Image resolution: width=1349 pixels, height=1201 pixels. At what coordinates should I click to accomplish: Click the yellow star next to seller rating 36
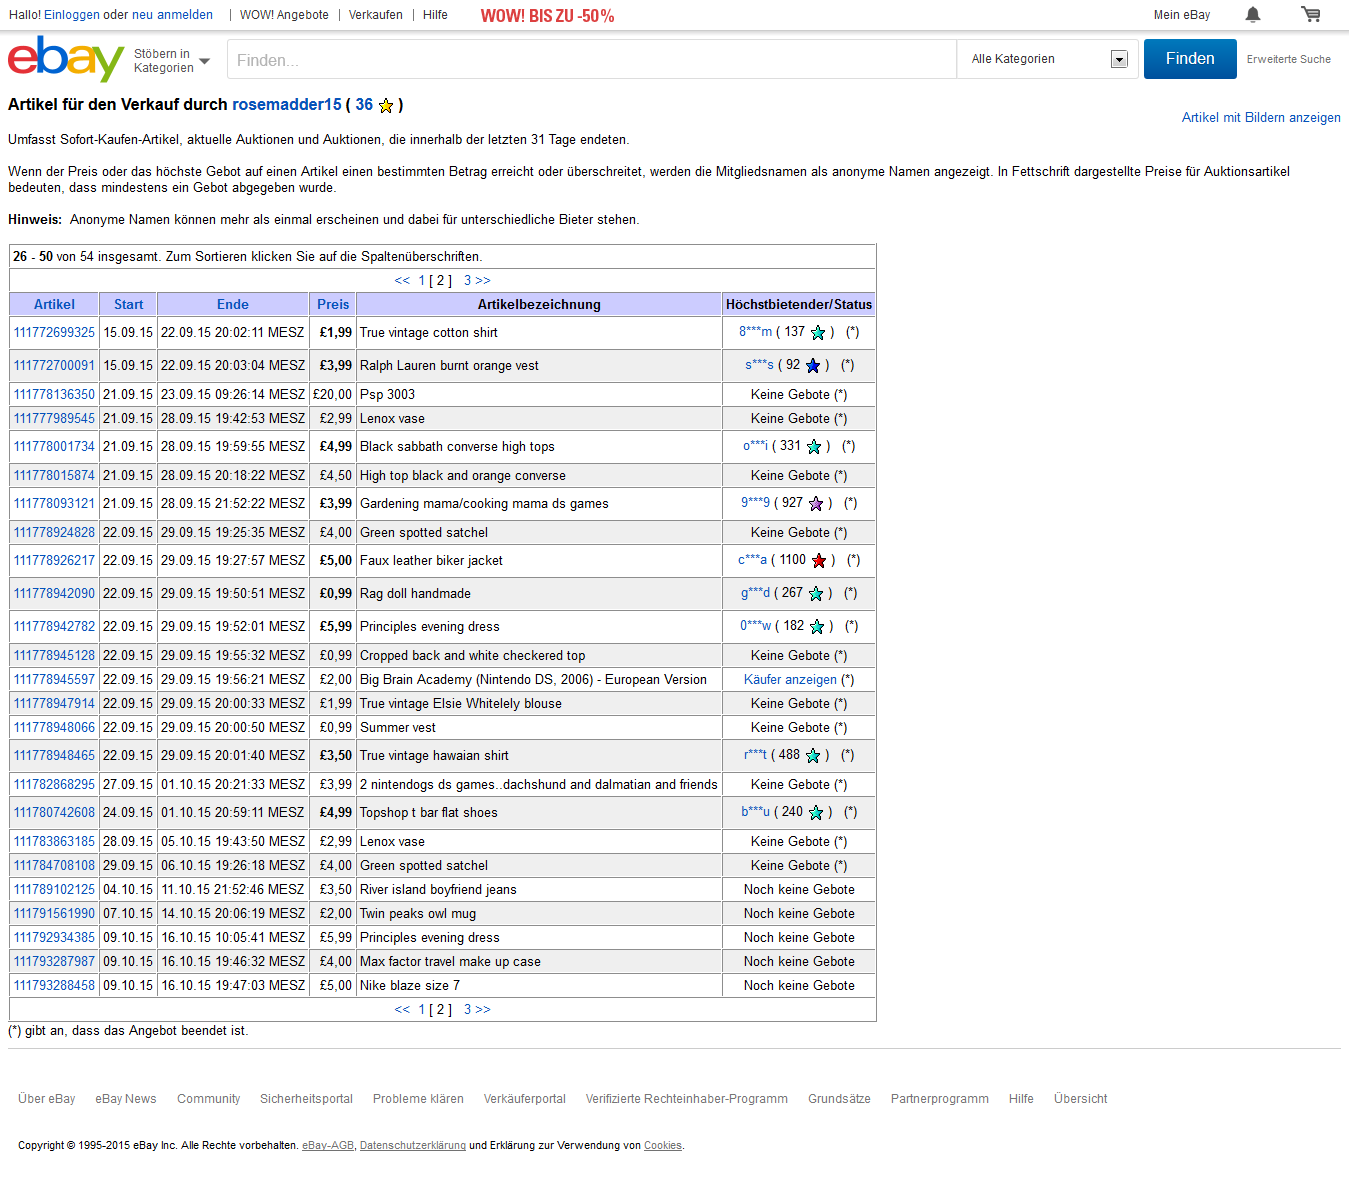pos(386,105)
